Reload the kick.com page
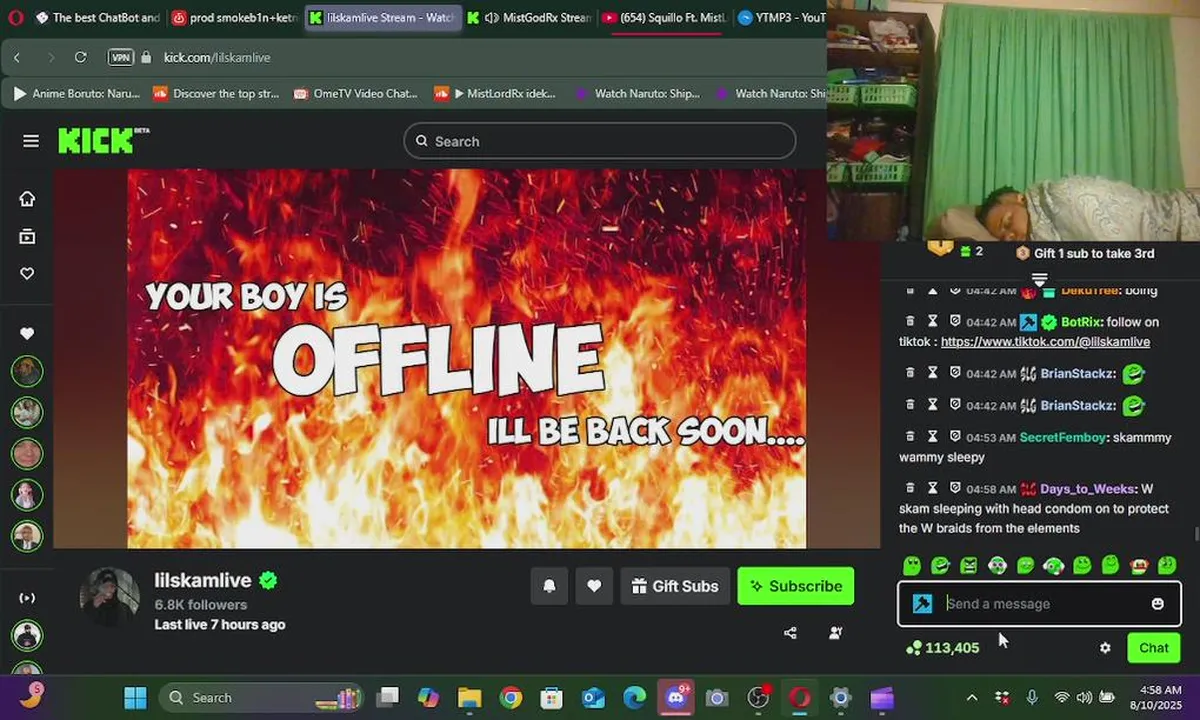 (80, 57)
